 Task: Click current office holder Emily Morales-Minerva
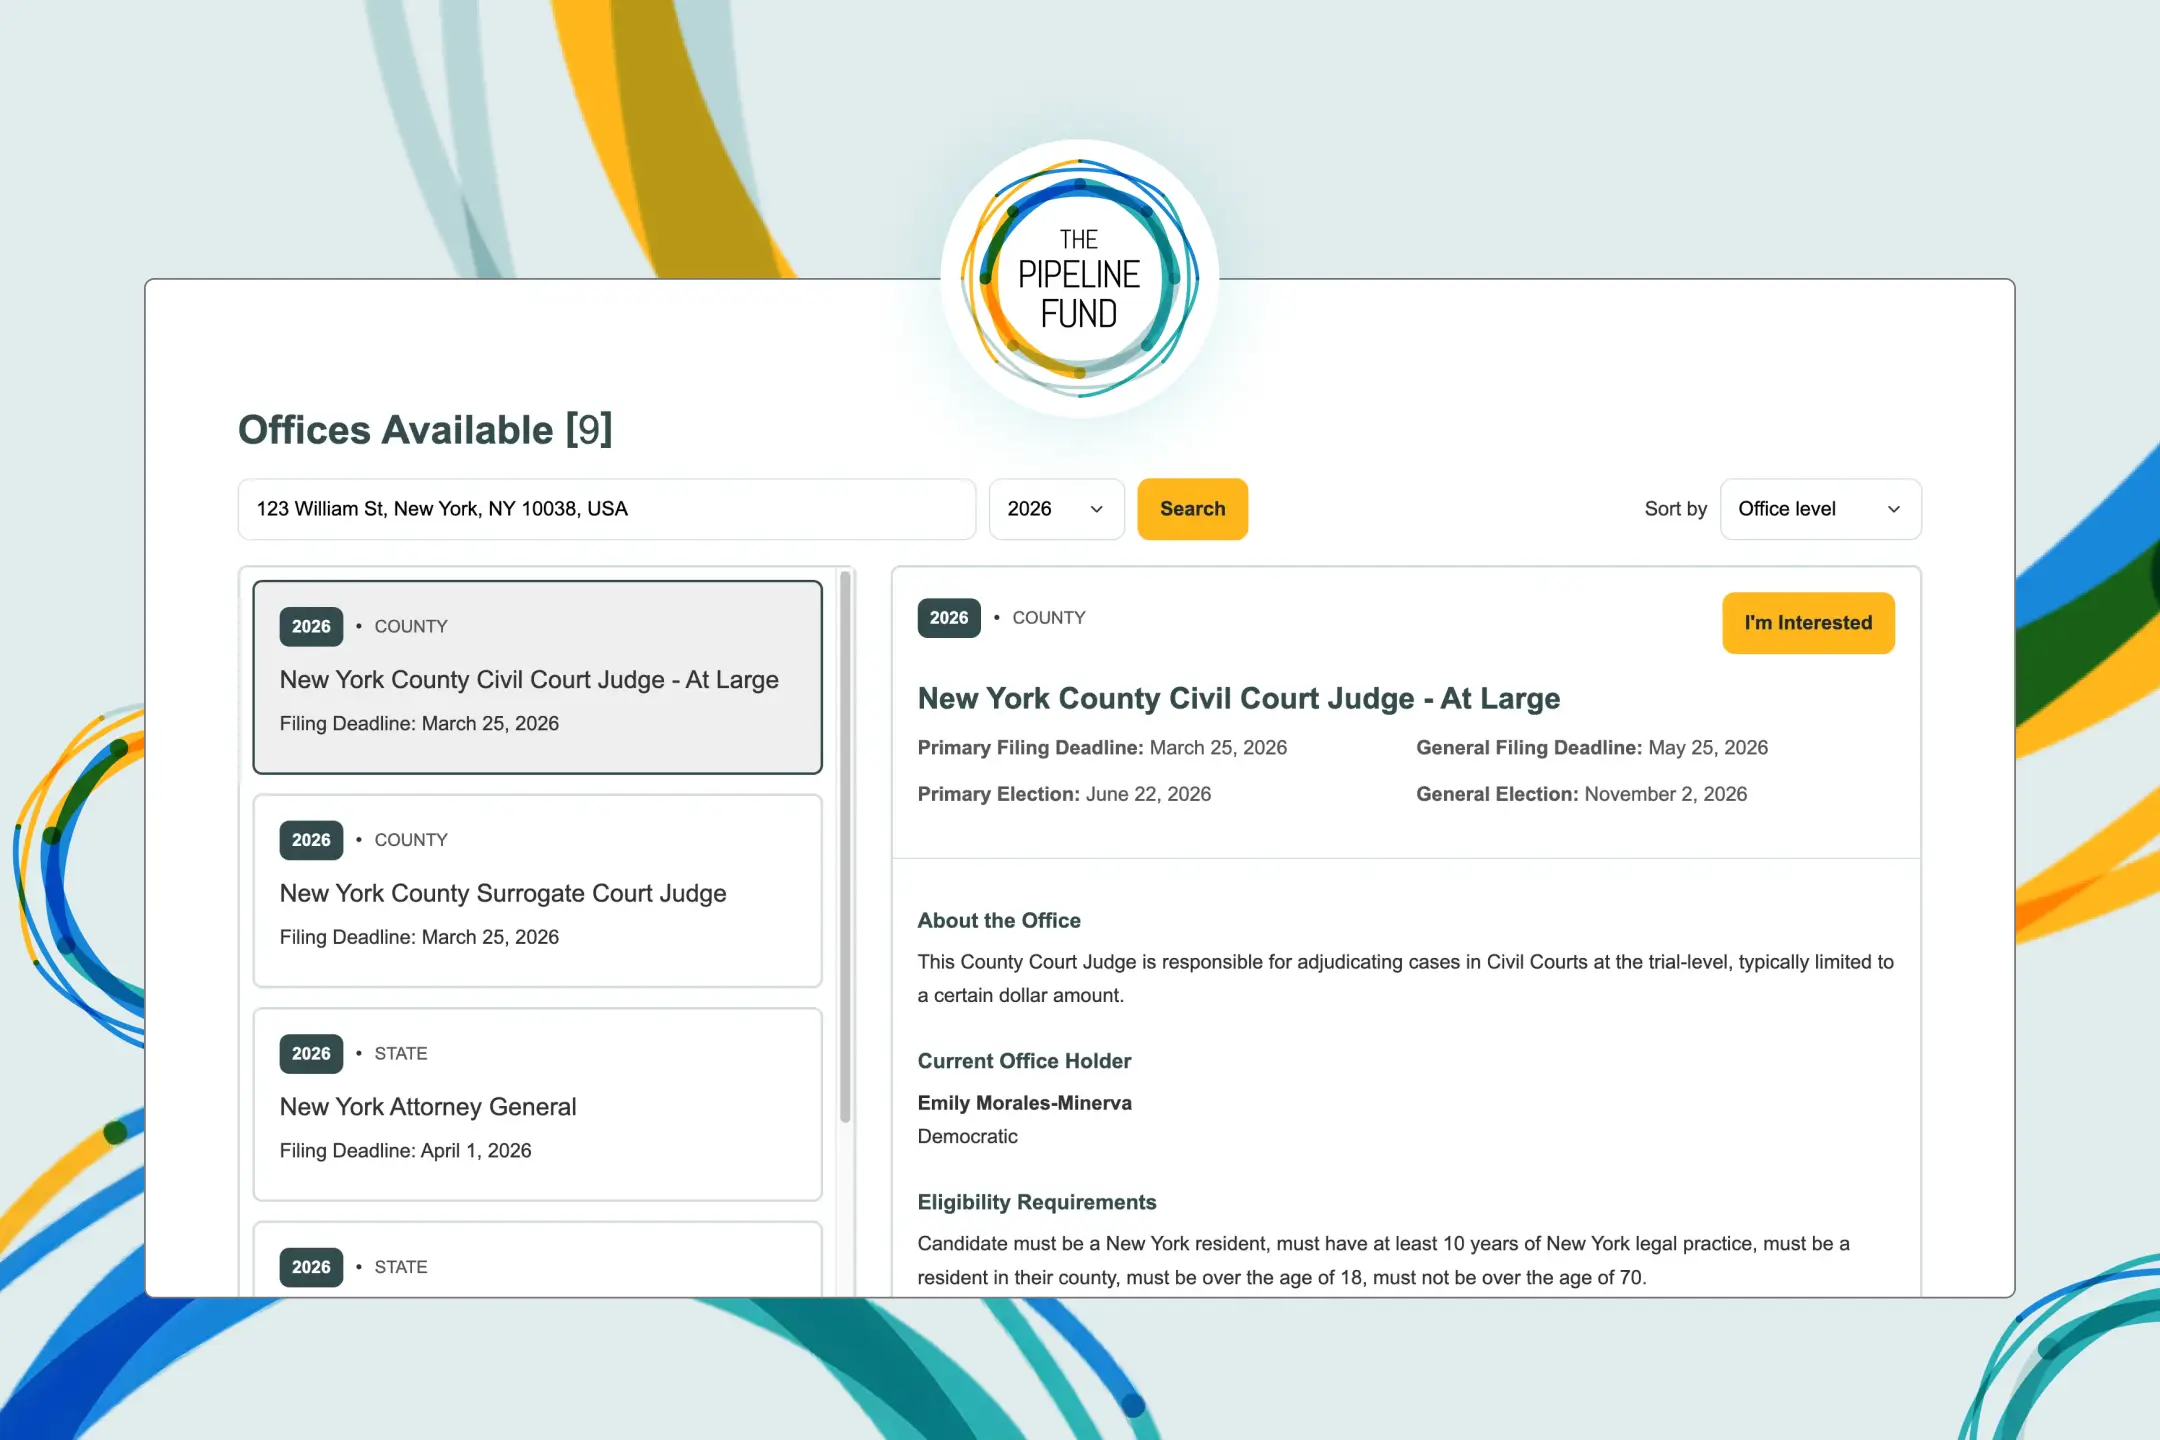[x=1024, y=1103]
